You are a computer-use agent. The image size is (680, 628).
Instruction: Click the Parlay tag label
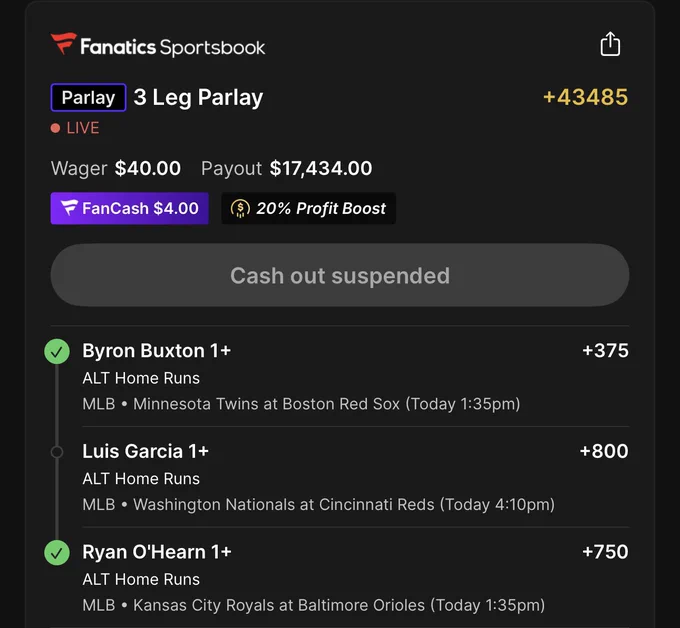click(88, 98)
